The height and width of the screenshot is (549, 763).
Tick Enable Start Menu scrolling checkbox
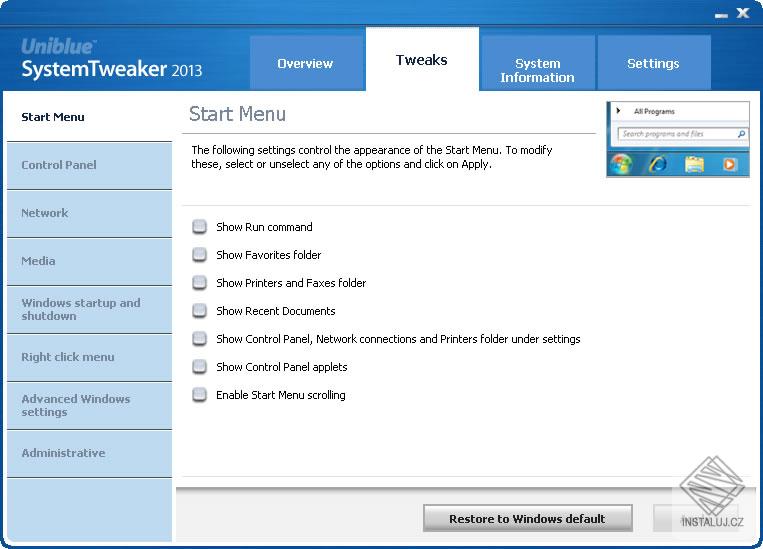tap(199, 395)
